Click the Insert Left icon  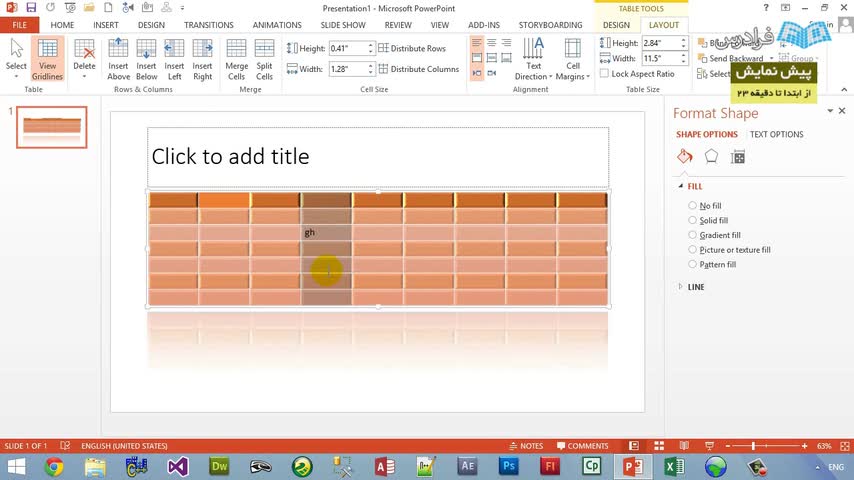(174, 59)
